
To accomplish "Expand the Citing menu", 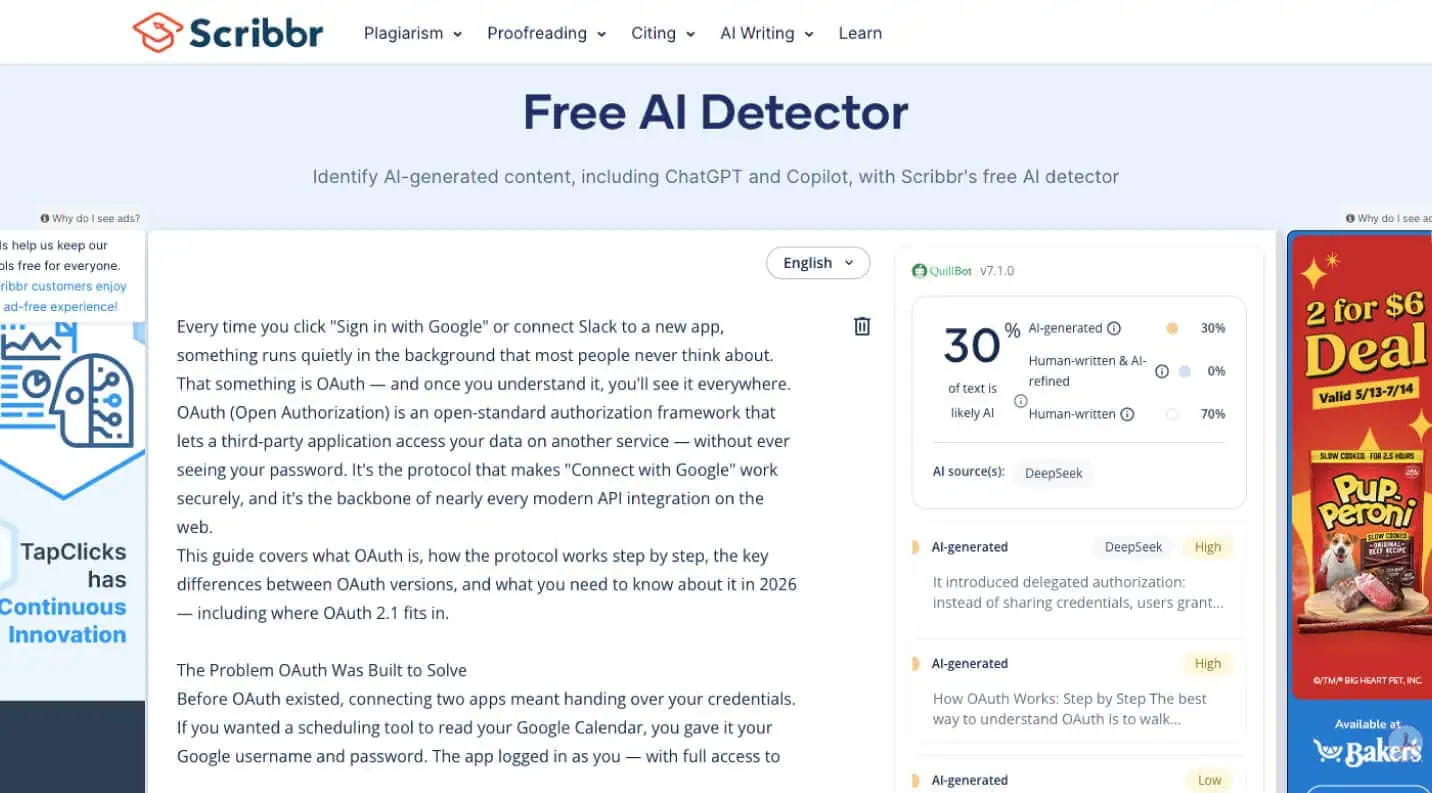I will click(663, 33).
